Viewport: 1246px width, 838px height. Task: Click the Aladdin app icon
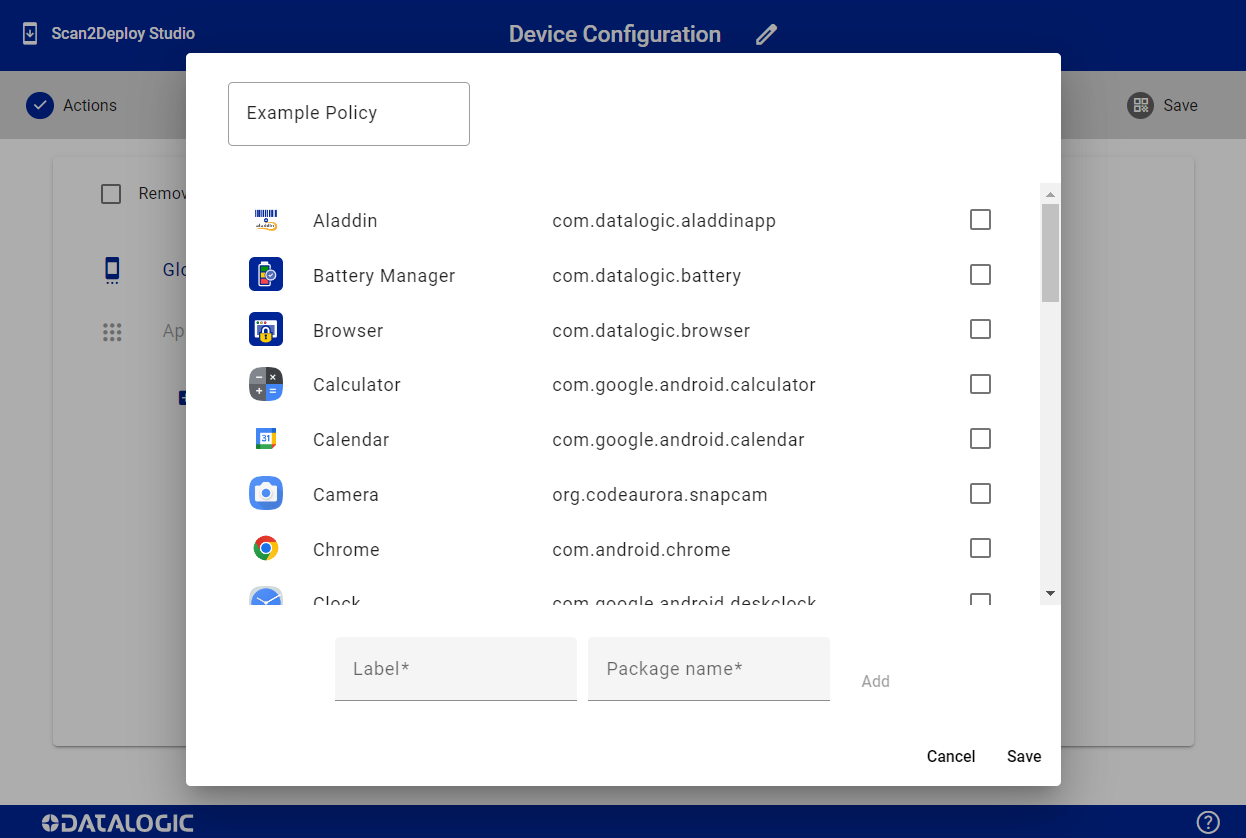click(x=266, y=220)
